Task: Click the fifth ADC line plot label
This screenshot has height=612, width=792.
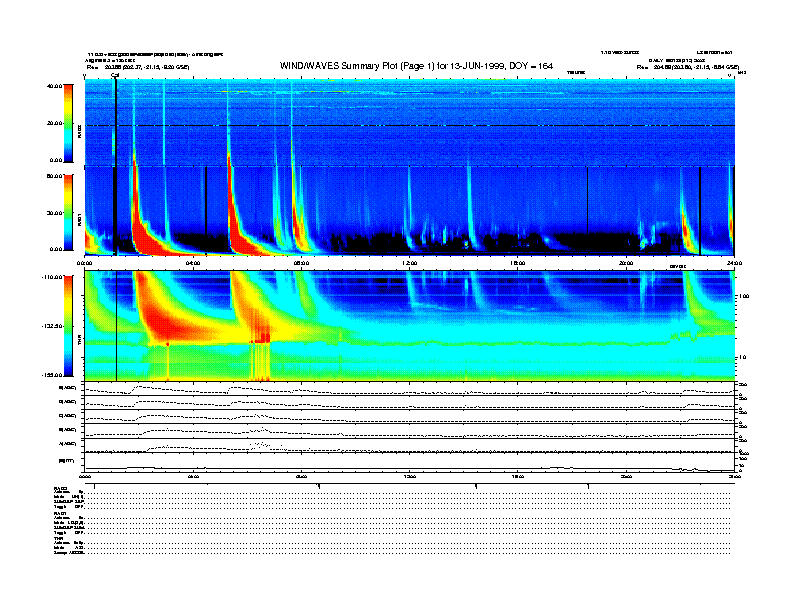Action: tap(68, 444)
